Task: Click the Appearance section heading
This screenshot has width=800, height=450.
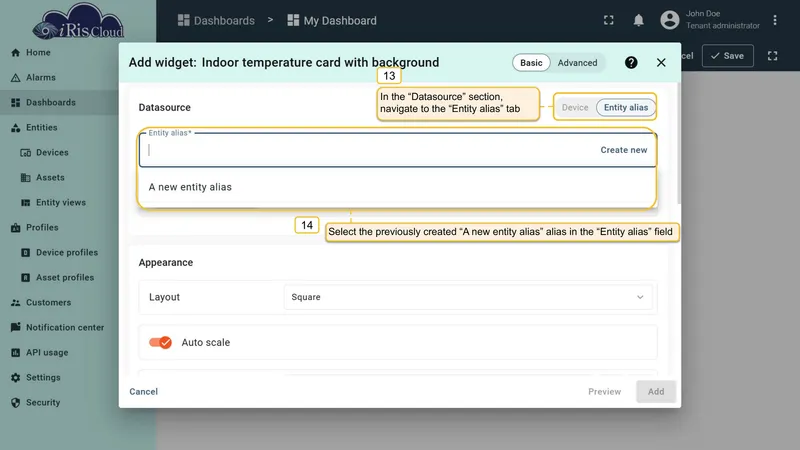Action: click(x=166, y=262)
